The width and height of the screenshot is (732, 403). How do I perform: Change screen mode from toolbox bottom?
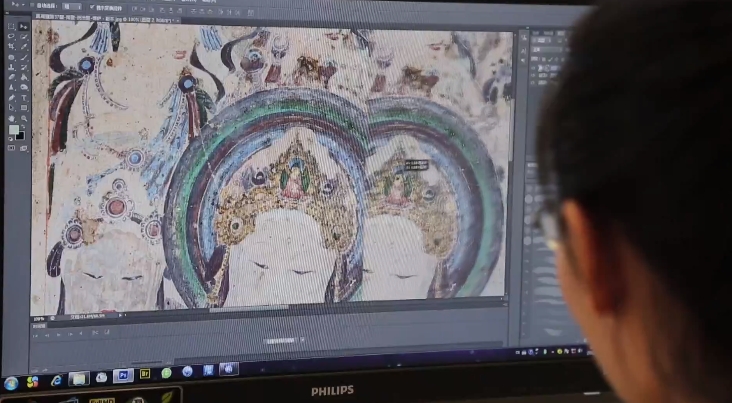tap(23, 148)
